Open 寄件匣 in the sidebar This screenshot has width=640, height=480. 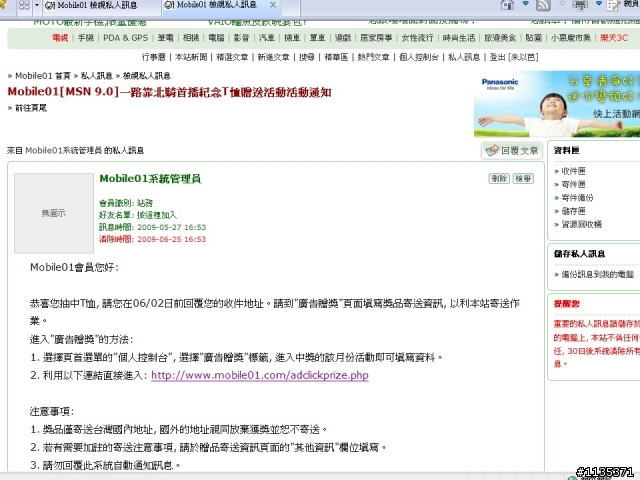(573, 184)
